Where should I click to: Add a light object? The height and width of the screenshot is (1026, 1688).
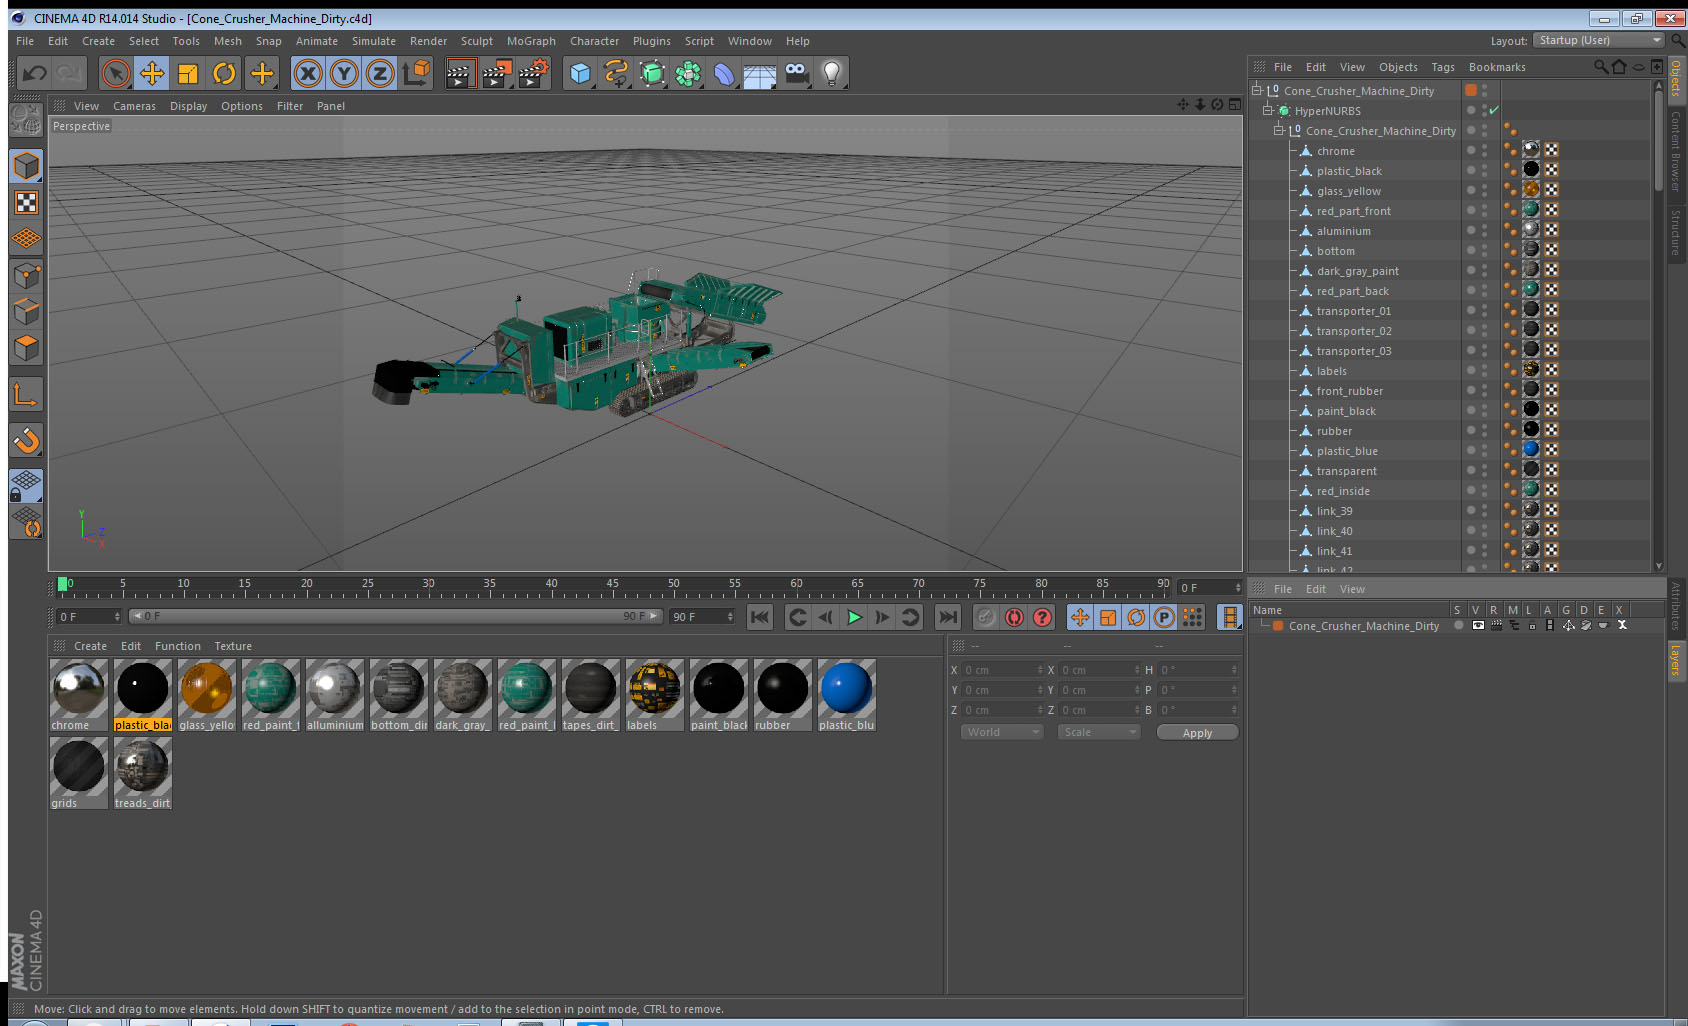point(832,73)
